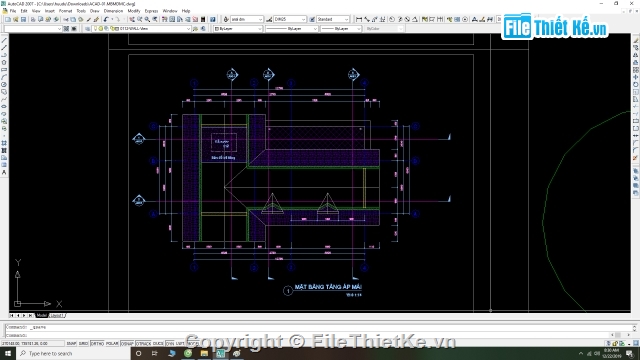Activate the Zoom Window magnifier tool

147,19
